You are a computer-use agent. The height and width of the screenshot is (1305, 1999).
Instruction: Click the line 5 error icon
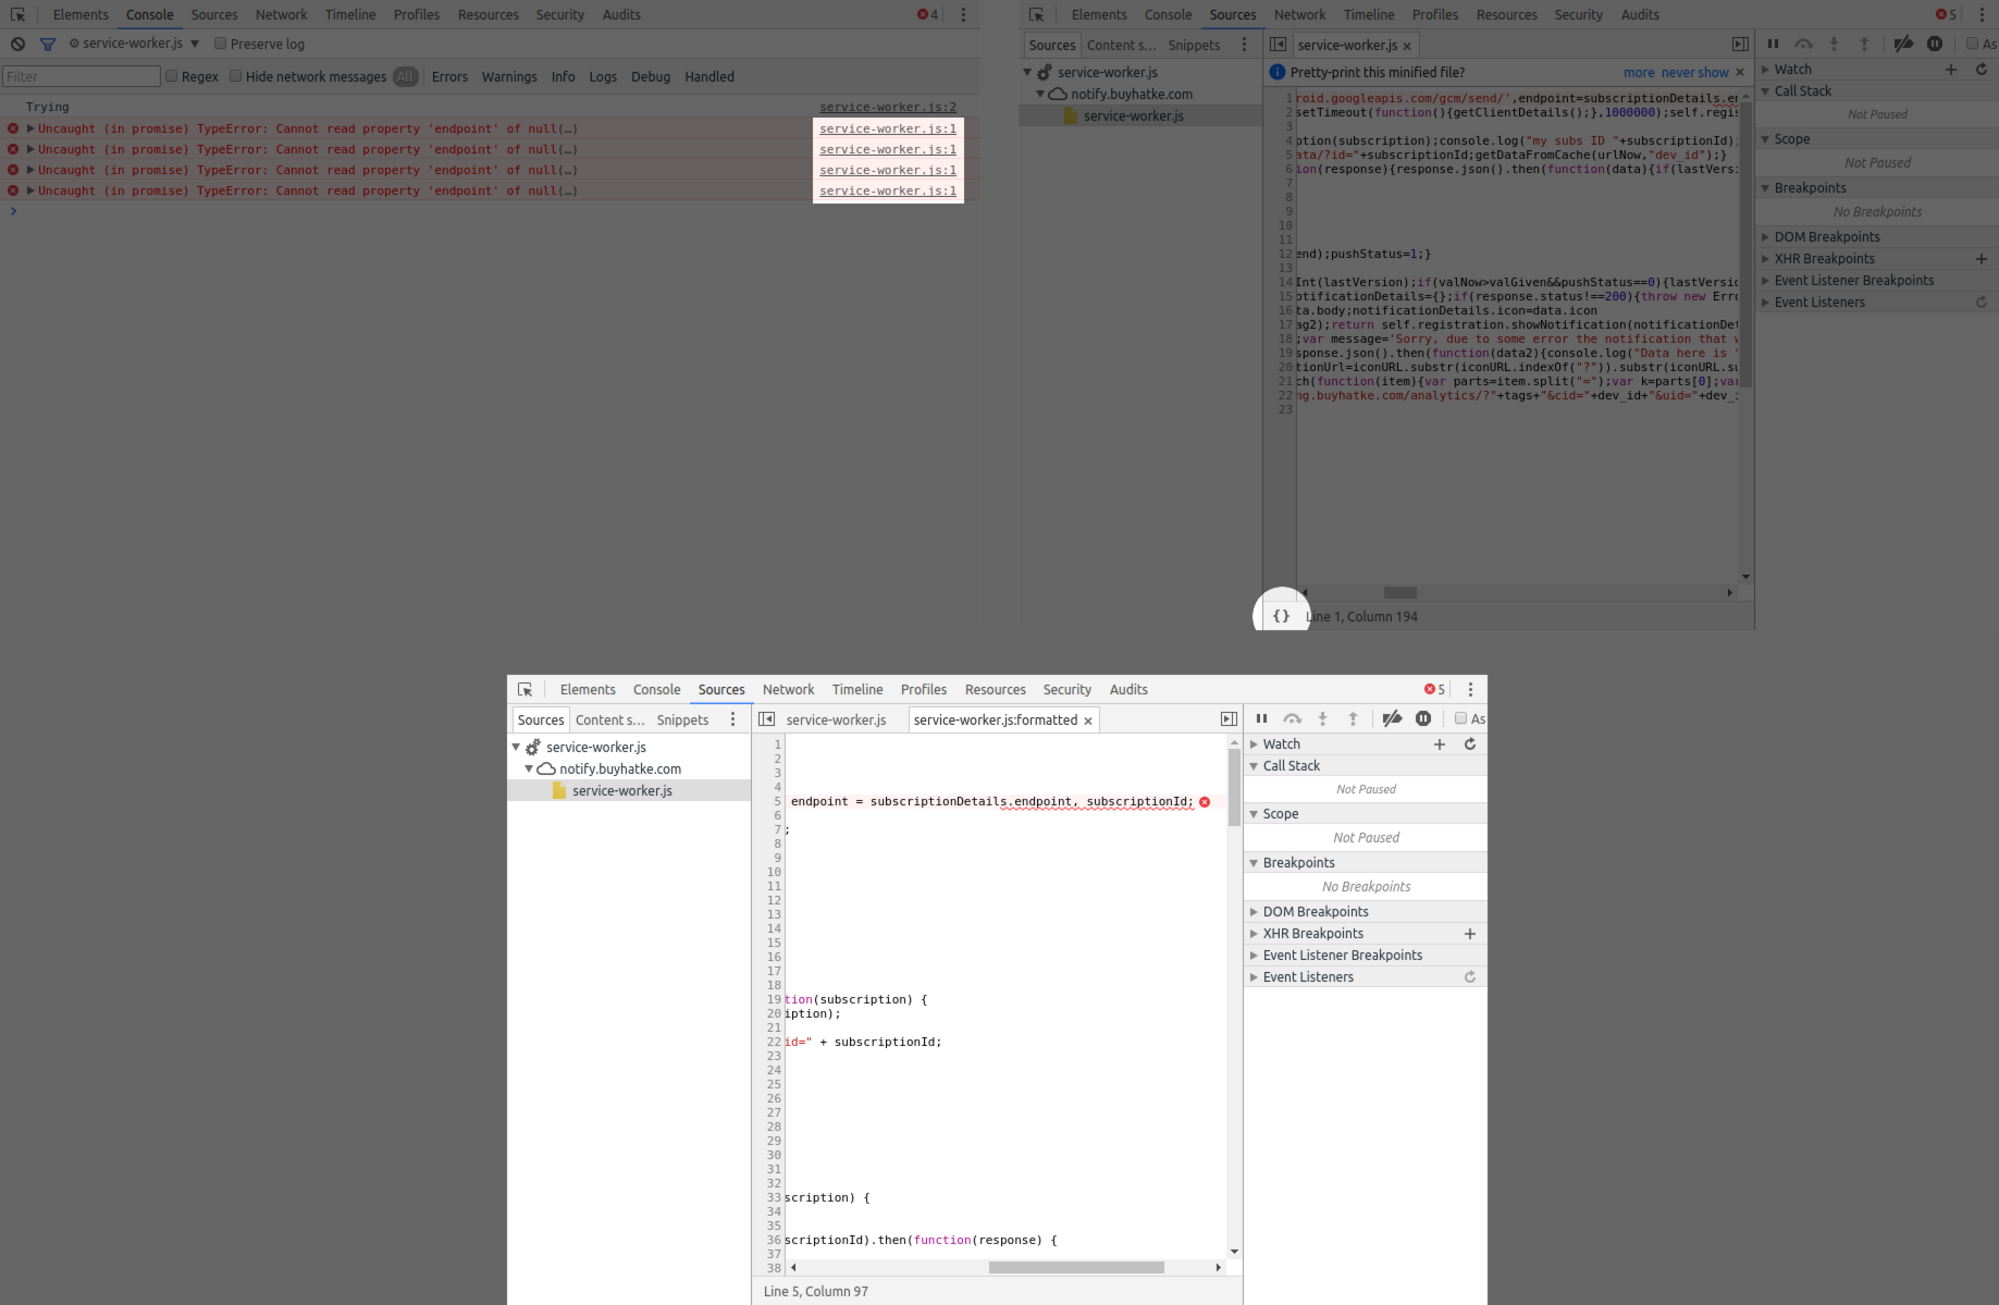tap(1204, 802)
